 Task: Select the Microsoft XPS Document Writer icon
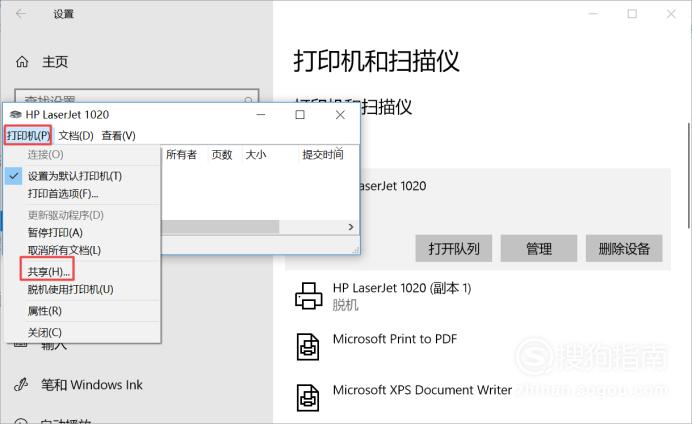pyautogui.click(x=308, y=398)
